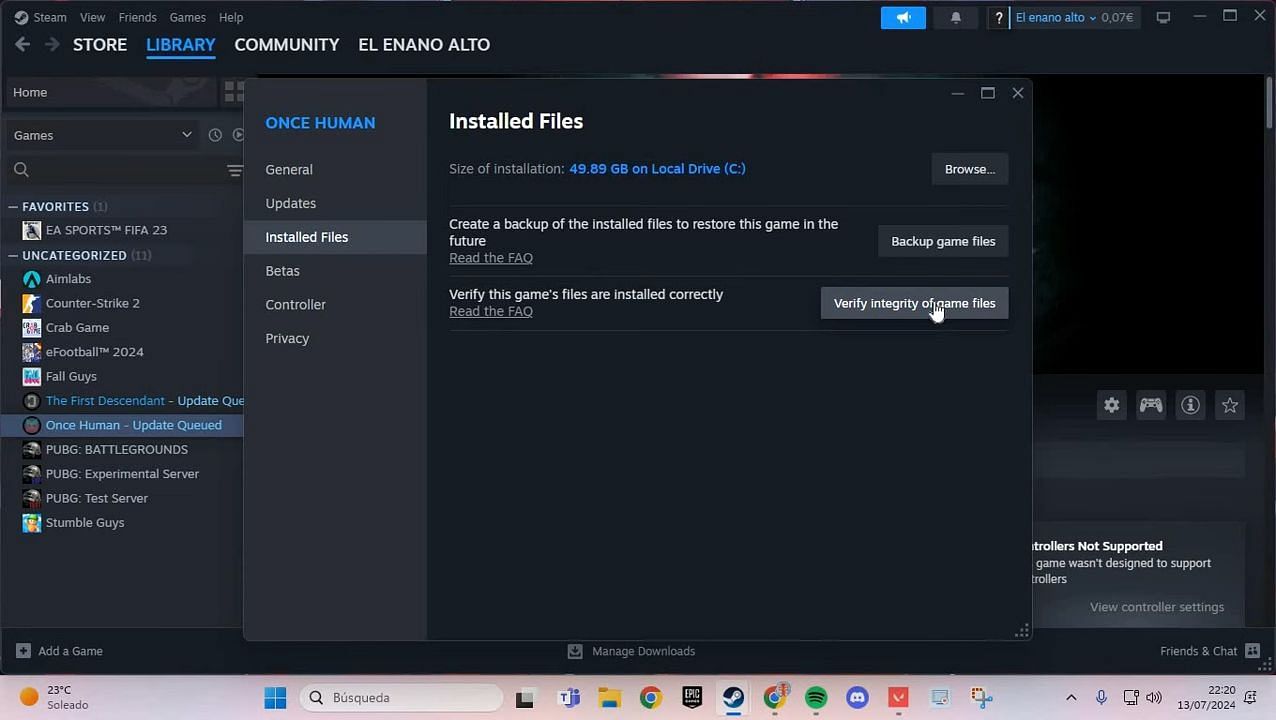Open the Friends menu

pyautogui.click(x=137, y=17)
